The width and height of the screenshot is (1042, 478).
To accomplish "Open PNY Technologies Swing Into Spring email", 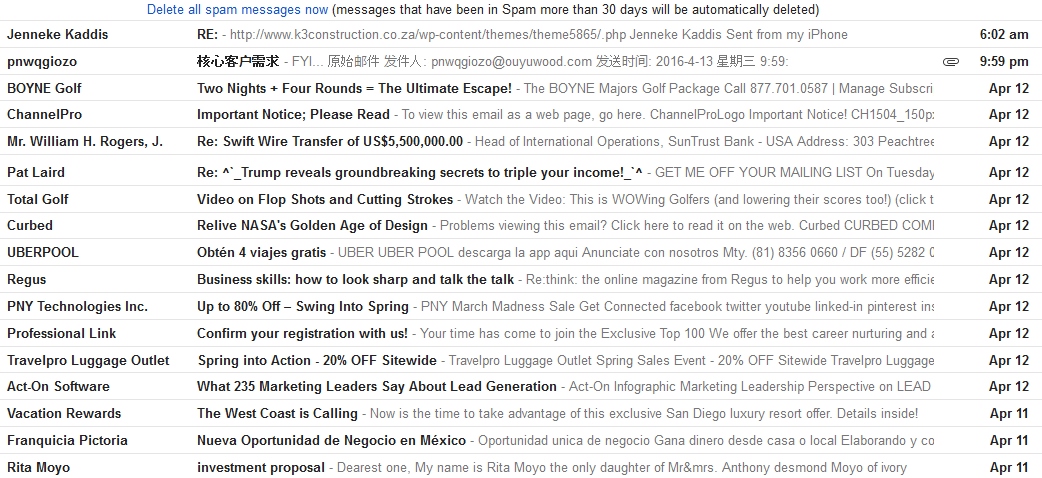I will point(303,306).
